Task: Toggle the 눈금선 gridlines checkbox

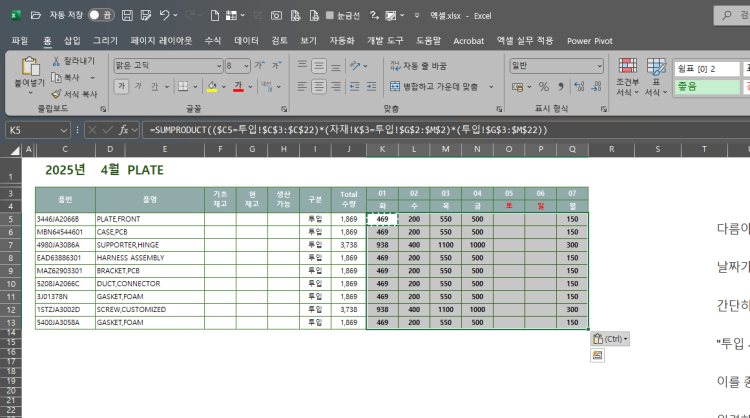Action: 330,15
